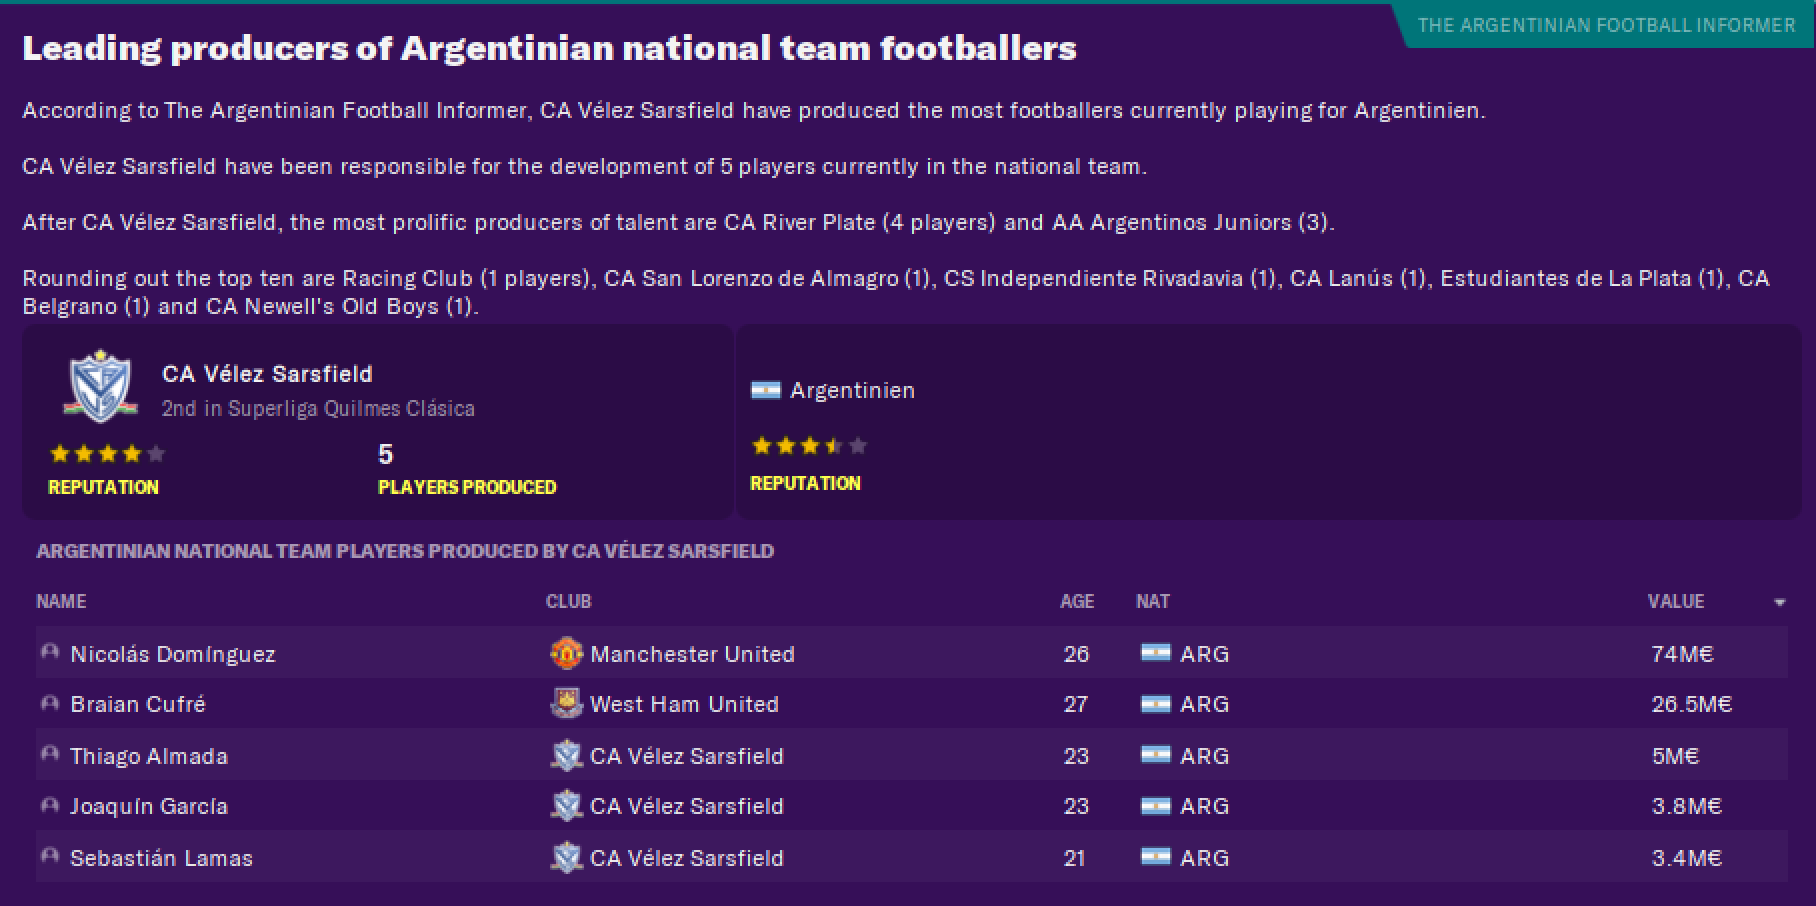Click the West Ham United badge icon
The image size is (1816, 906).
(x=566, y=704)
